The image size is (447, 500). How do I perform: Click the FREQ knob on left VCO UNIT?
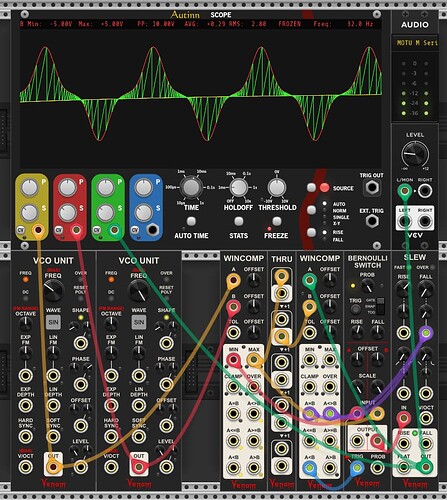point(53,291)
